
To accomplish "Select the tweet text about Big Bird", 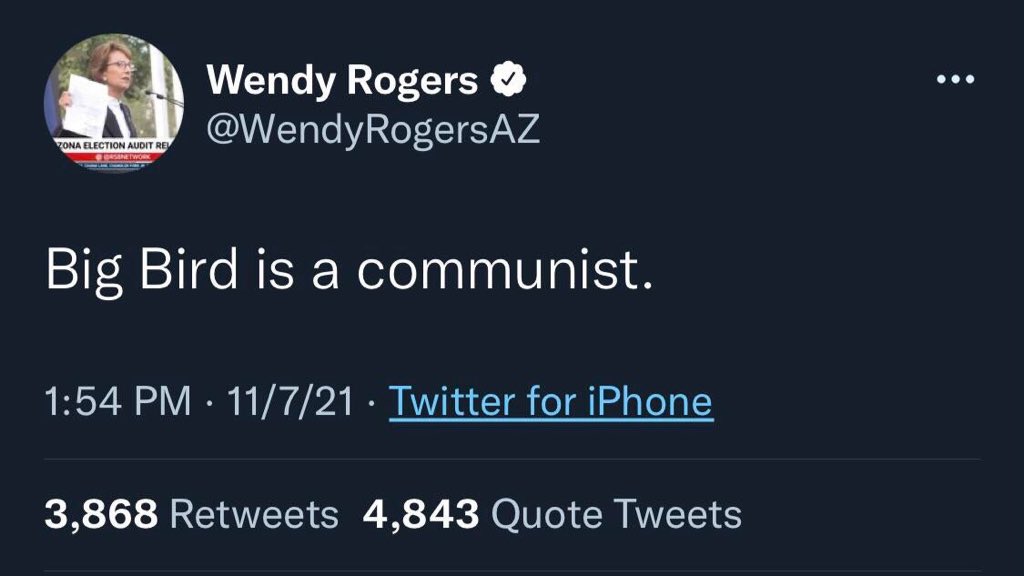I will pos(349,270).
